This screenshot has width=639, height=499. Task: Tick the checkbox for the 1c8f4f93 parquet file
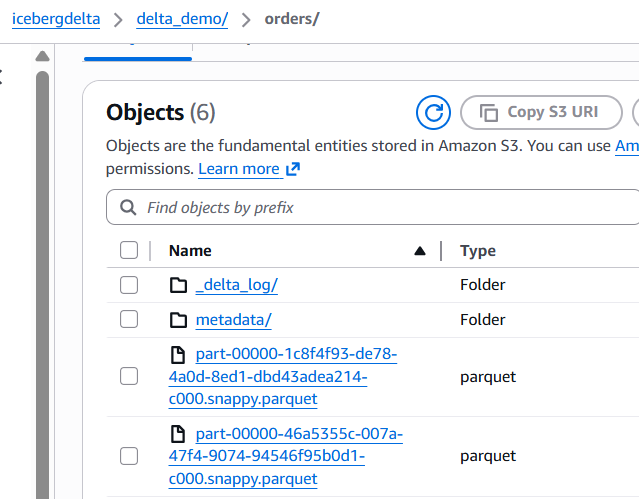(129, 377)
